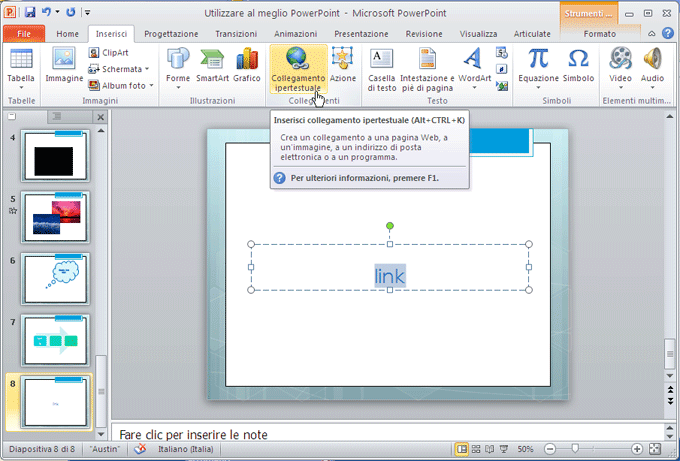Click the "Austin" theme status button
Image resolution: width=680 pixels, height=461 pixels.
click(x=105, y=449)
